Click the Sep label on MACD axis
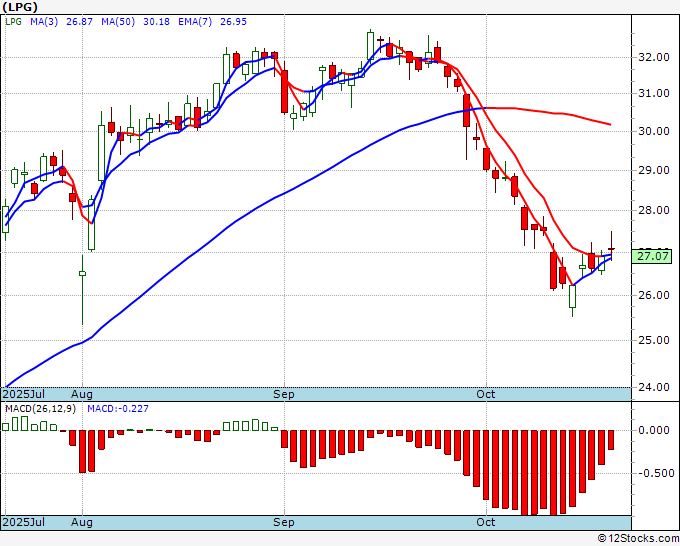Screen dimensions: 680x546 click(x=284, y=522)
